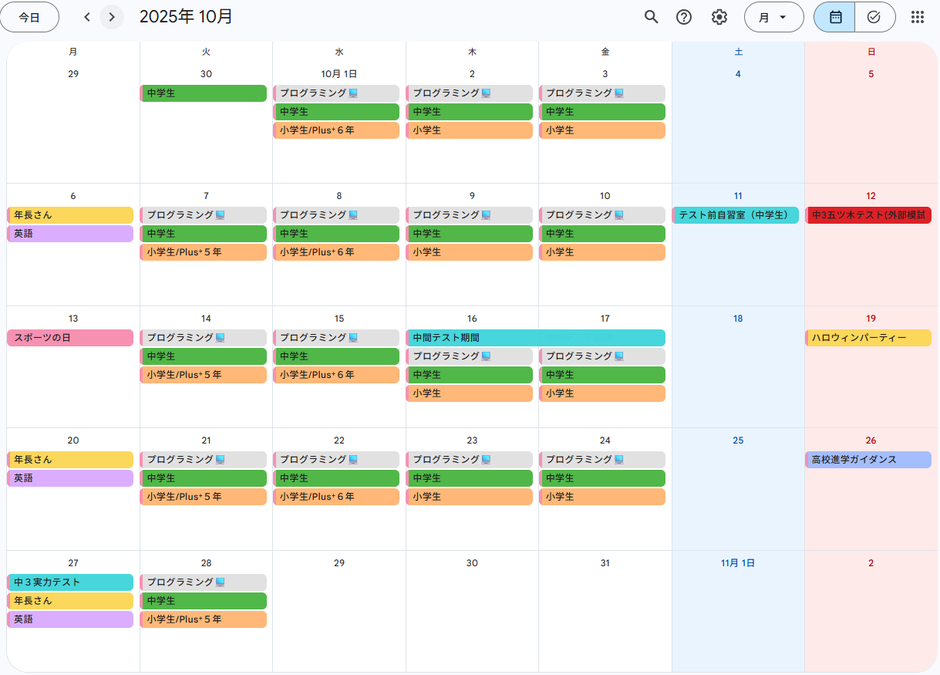The height and width of the screenshot is (675, 940).
Task: Open 小学生 event on October 24
Action: (x=602, y=496)
